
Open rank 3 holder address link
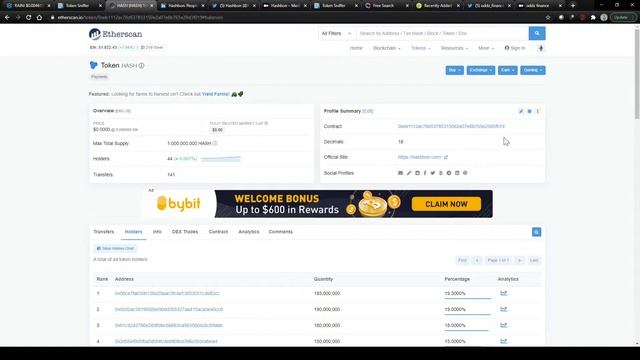pos(169,325)
